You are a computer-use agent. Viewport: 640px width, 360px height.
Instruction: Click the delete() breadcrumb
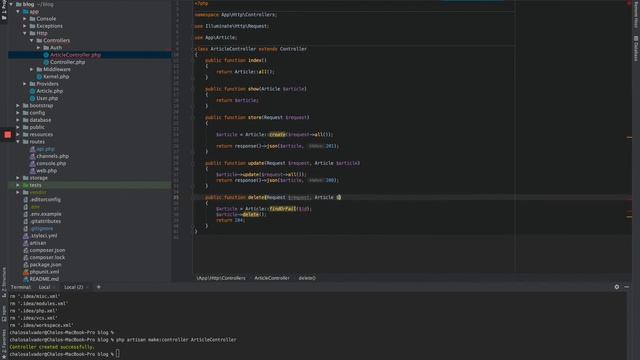click(307, 278)
